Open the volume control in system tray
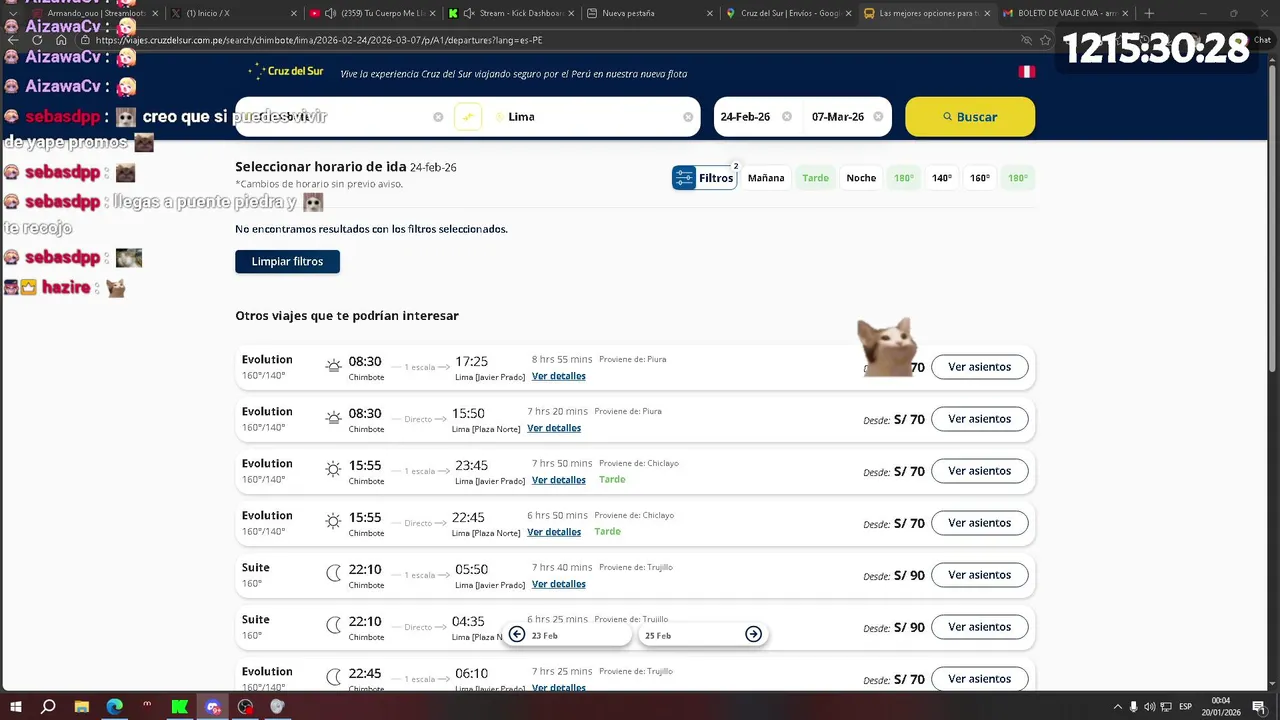Screen dimensions: 1280x720 pos(1150,707)
